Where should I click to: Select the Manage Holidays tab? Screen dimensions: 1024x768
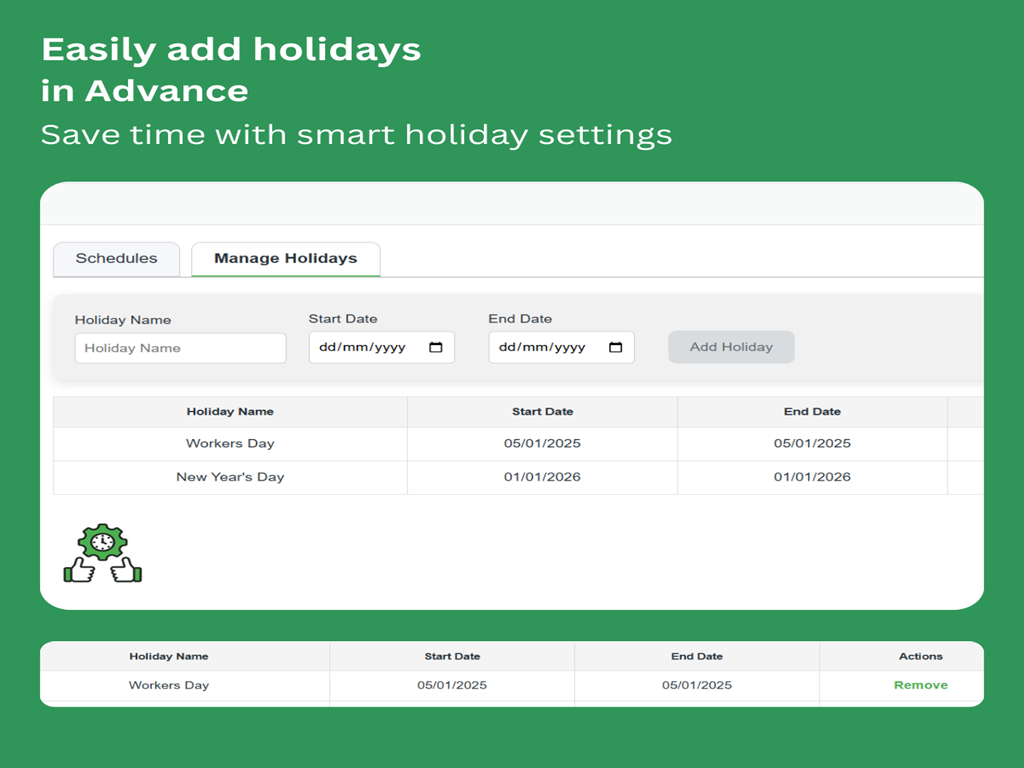[x=285, y=258]
